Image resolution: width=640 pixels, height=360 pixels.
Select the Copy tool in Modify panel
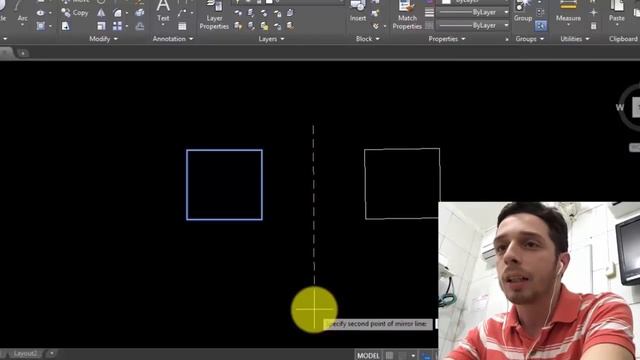coord(75,13)
